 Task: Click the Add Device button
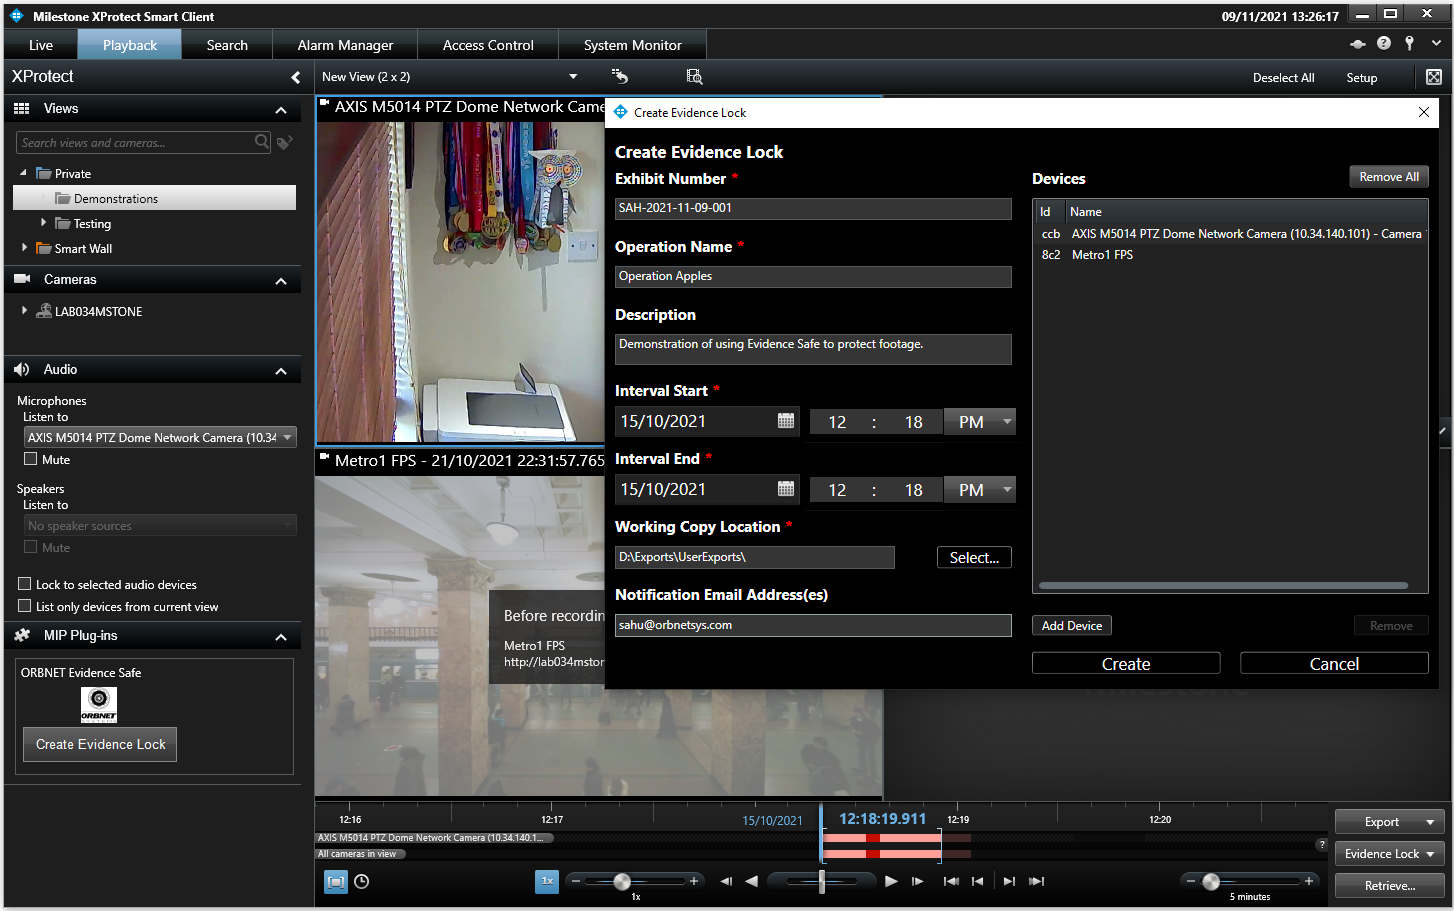[x=1072, y=625]
